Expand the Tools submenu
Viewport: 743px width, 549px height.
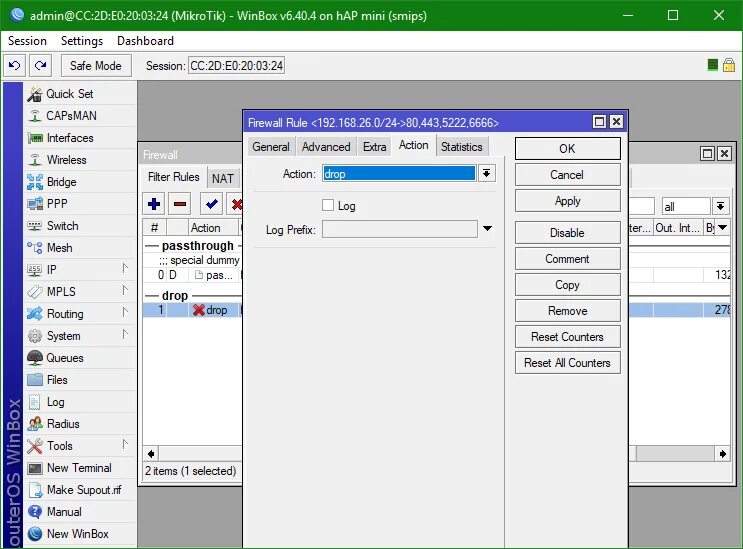coord(125,445)
